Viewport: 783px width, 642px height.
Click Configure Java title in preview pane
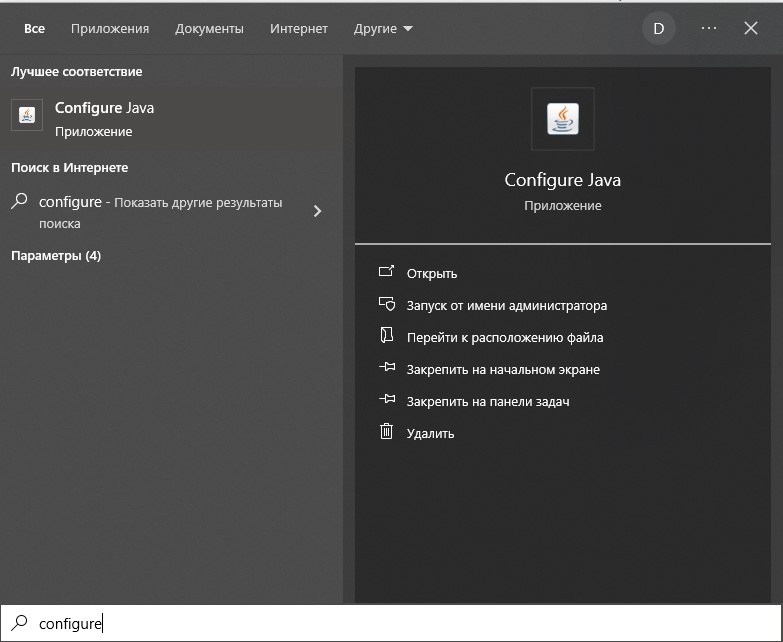563,180
